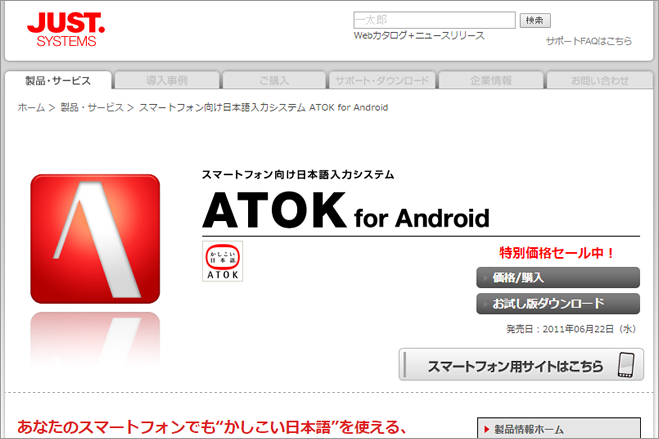
Task: Open the 製品情報ホーム side menu item
Action: coord(559,429)
